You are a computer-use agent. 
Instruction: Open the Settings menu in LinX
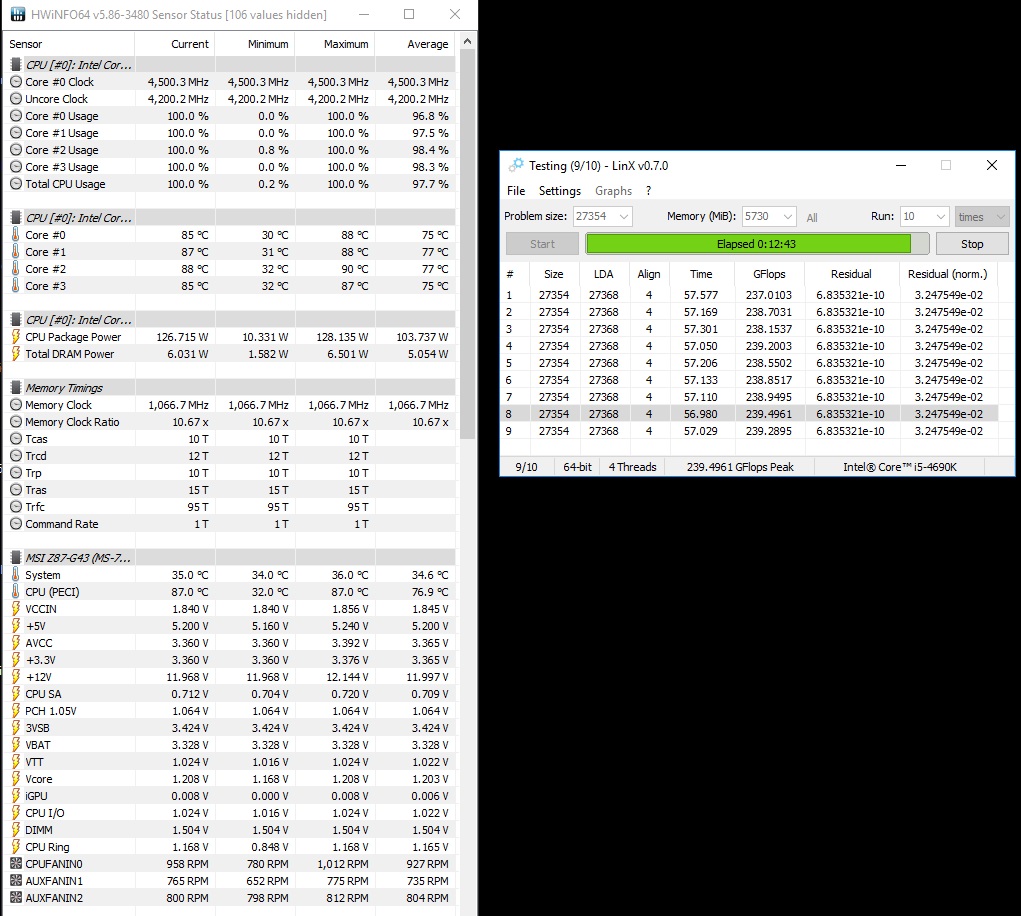point(559,191)
